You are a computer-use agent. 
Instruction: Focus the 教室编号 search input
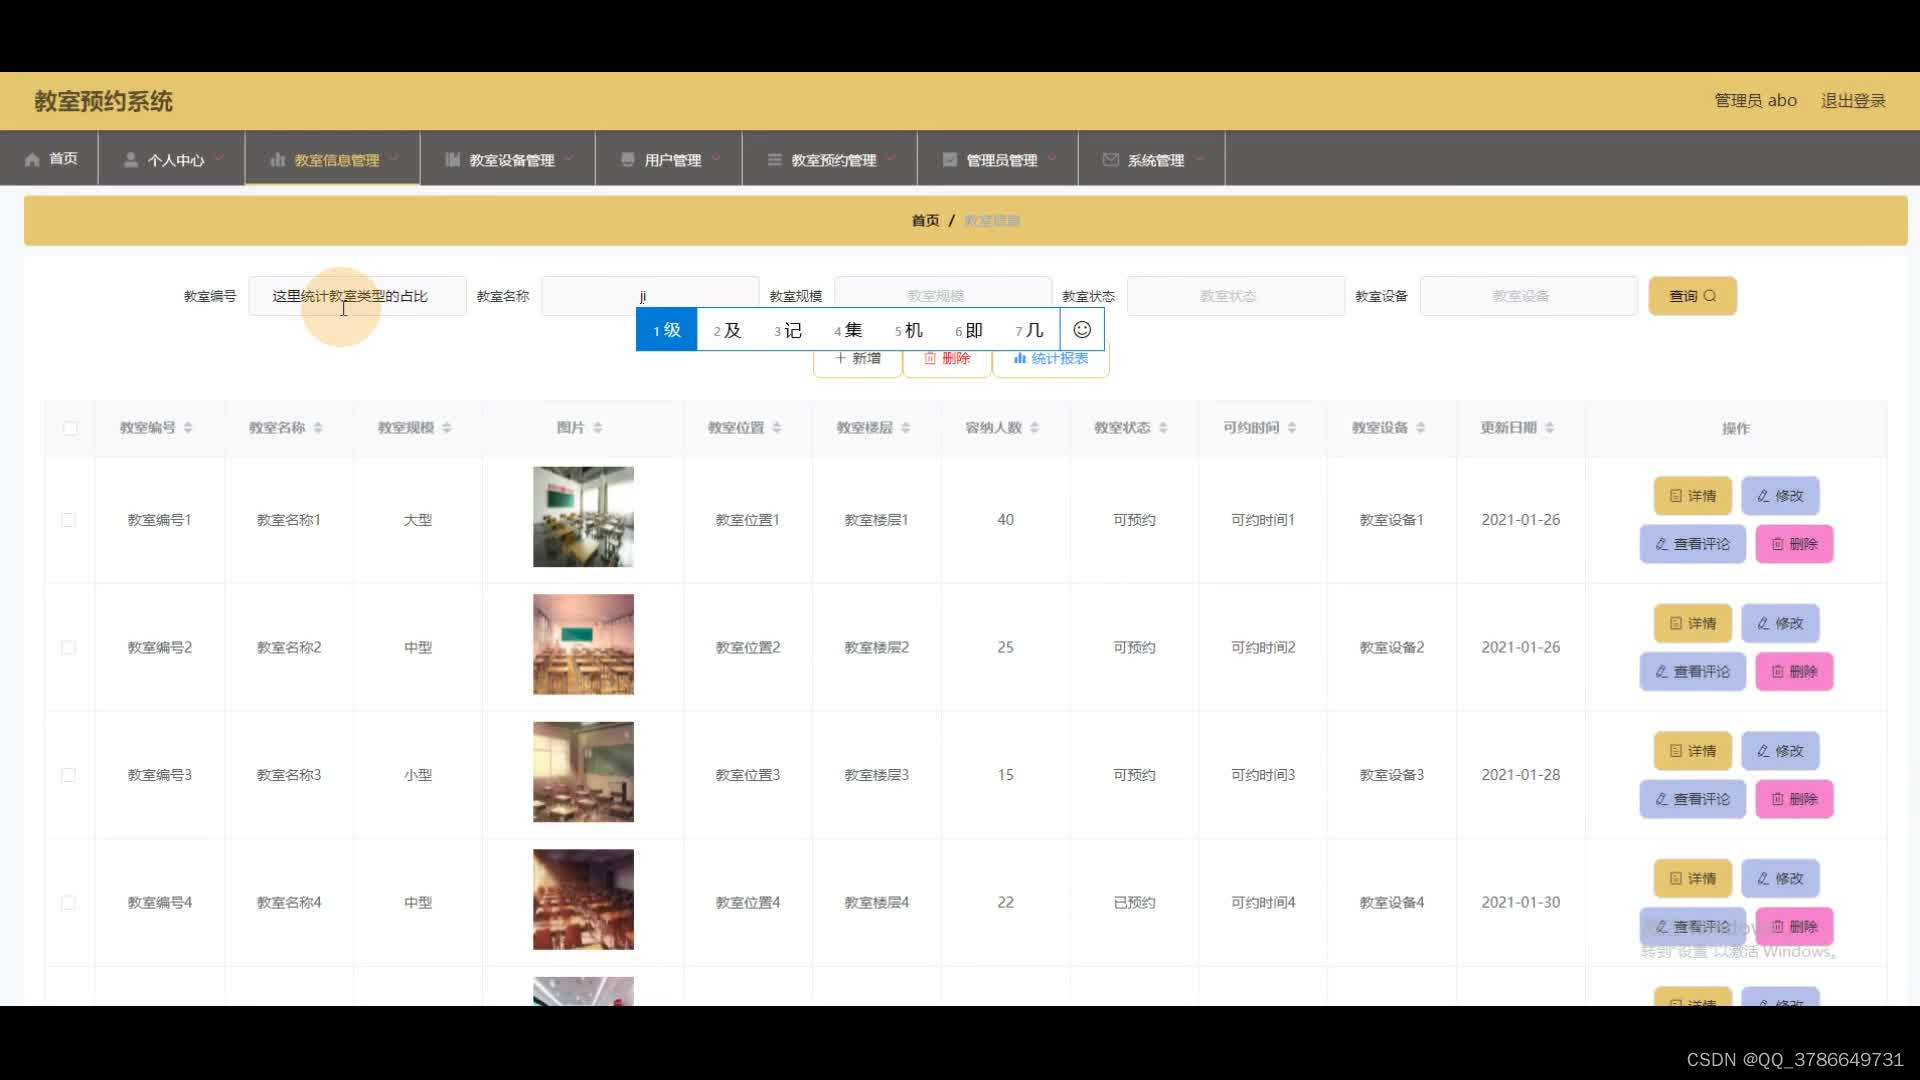point(357,296)
